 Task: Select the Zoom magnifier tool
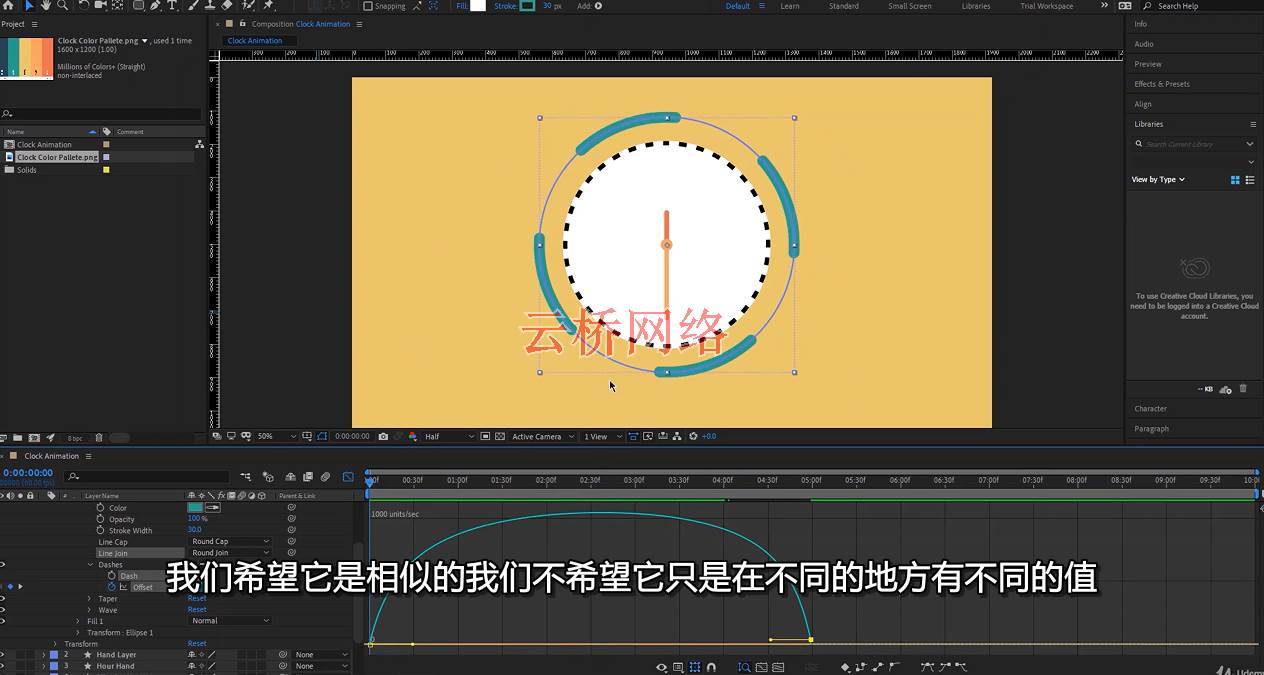(x=63, y=5)
